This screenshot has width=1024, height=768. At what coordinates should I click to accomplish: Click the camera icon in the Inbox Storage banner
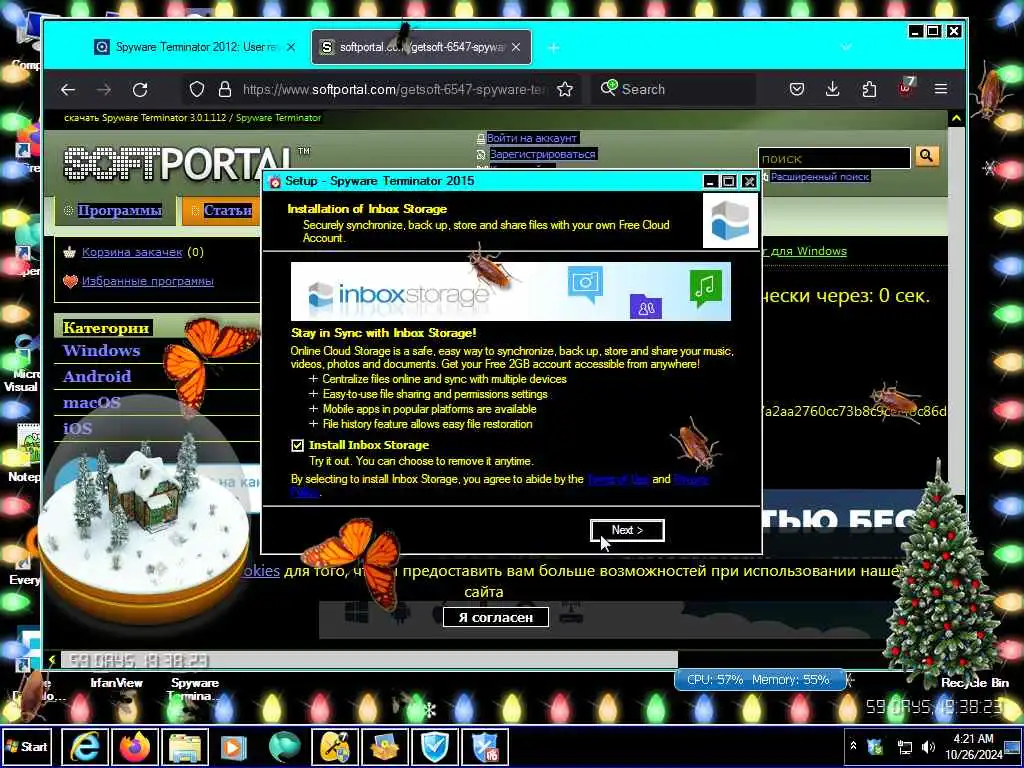tap(584, 283)
